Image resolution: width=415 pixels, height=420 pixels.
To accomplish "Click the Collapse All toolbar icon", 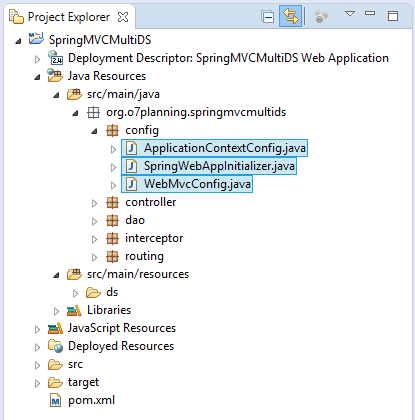I will point(268,16).
